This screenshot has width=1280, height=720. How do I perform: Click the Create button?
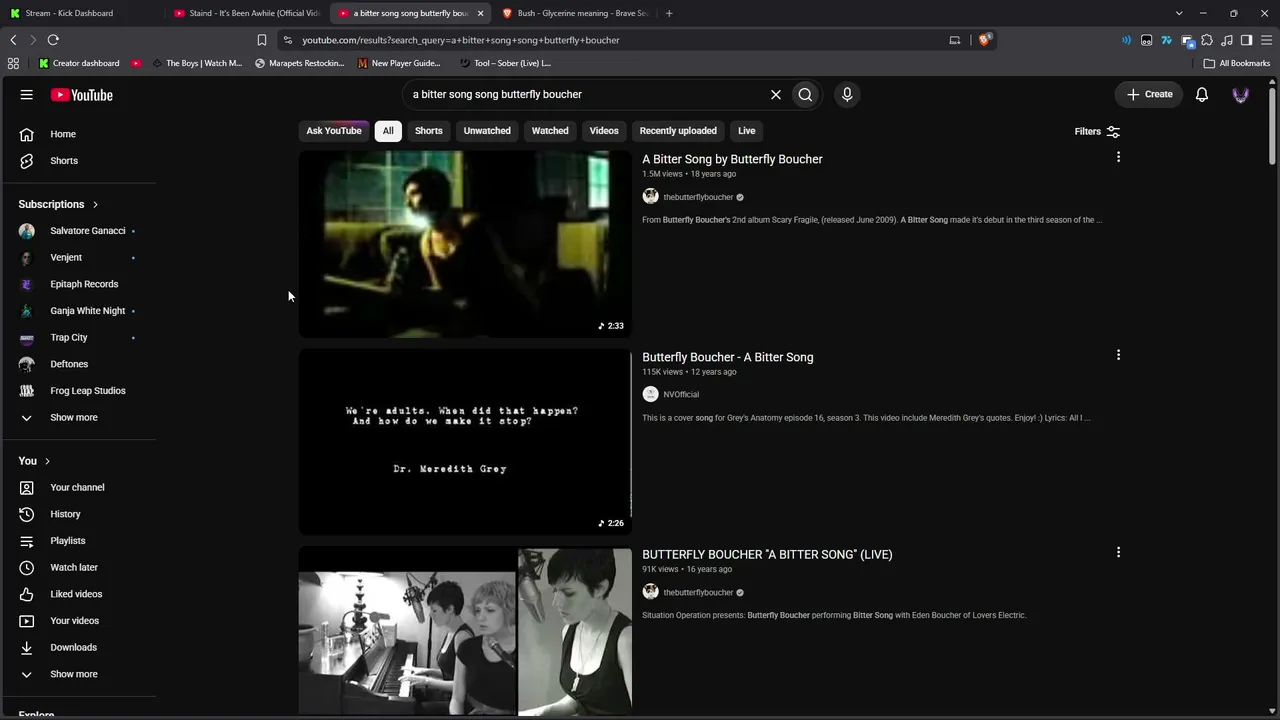point(1149,94)
